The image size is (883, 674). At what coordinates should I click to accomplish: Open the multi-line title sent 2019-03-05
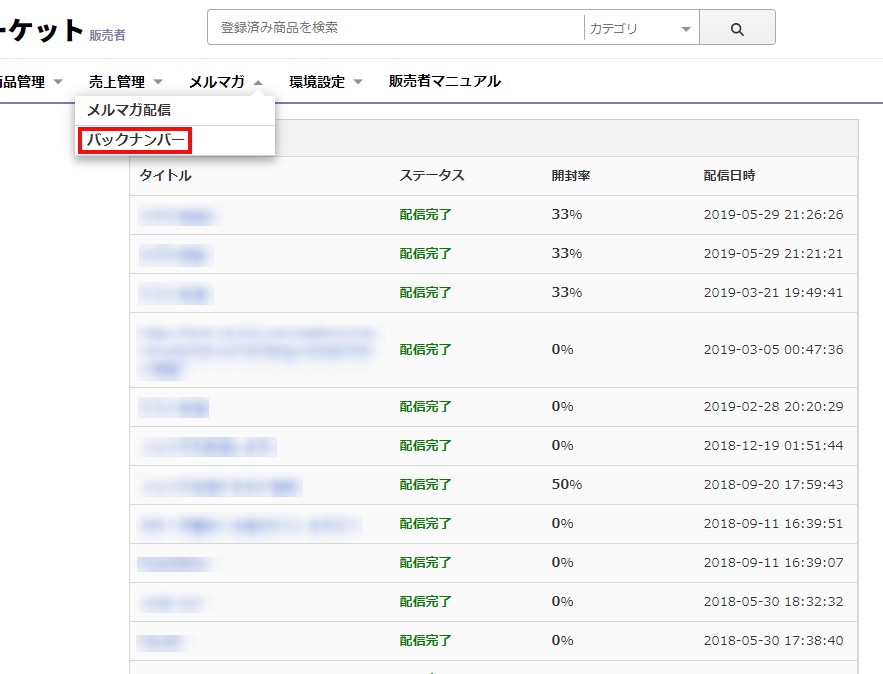click(x=258, y=350)
